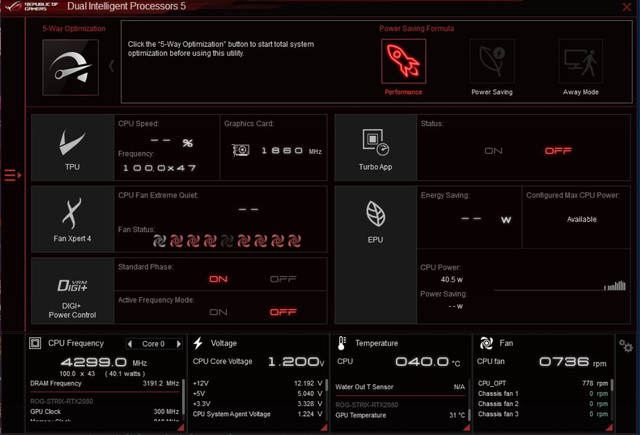Screen dimensions: 640x435
Task: Click the CPU_OPT fan row
Action: pyautogui.click(x=543, y=383)
